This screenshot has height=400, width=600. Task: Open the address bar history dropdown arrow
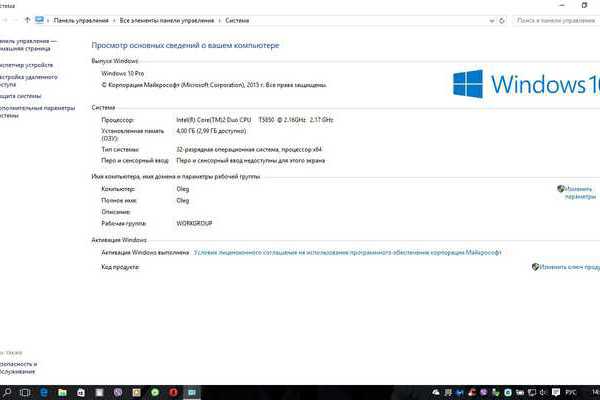[492, 21]
